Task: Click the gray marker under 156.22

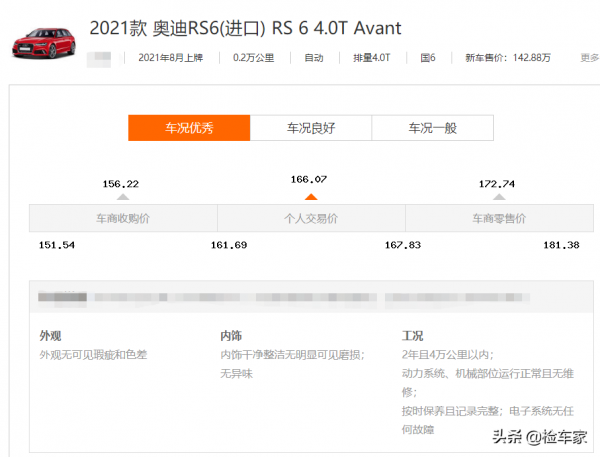Action: tap(123, 197)
